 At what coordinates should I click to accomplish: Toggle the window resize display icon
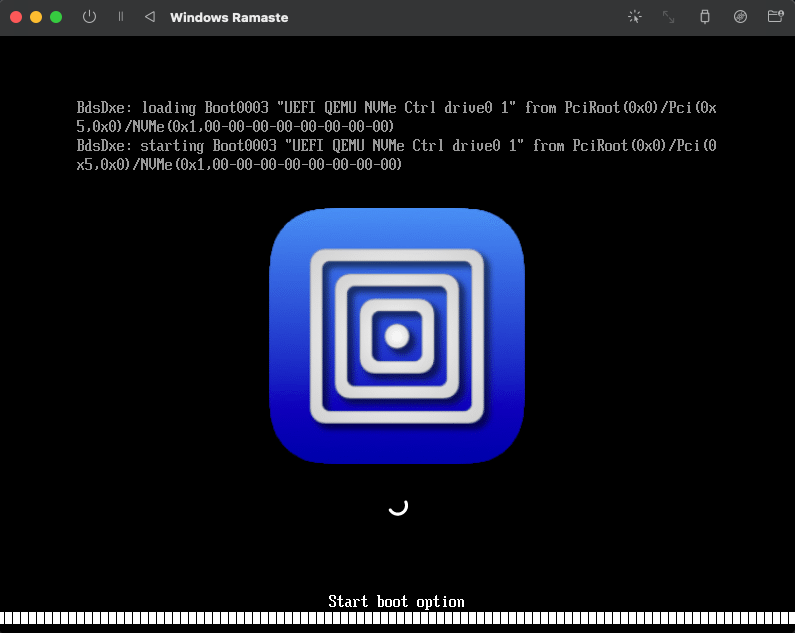[669, 17]
